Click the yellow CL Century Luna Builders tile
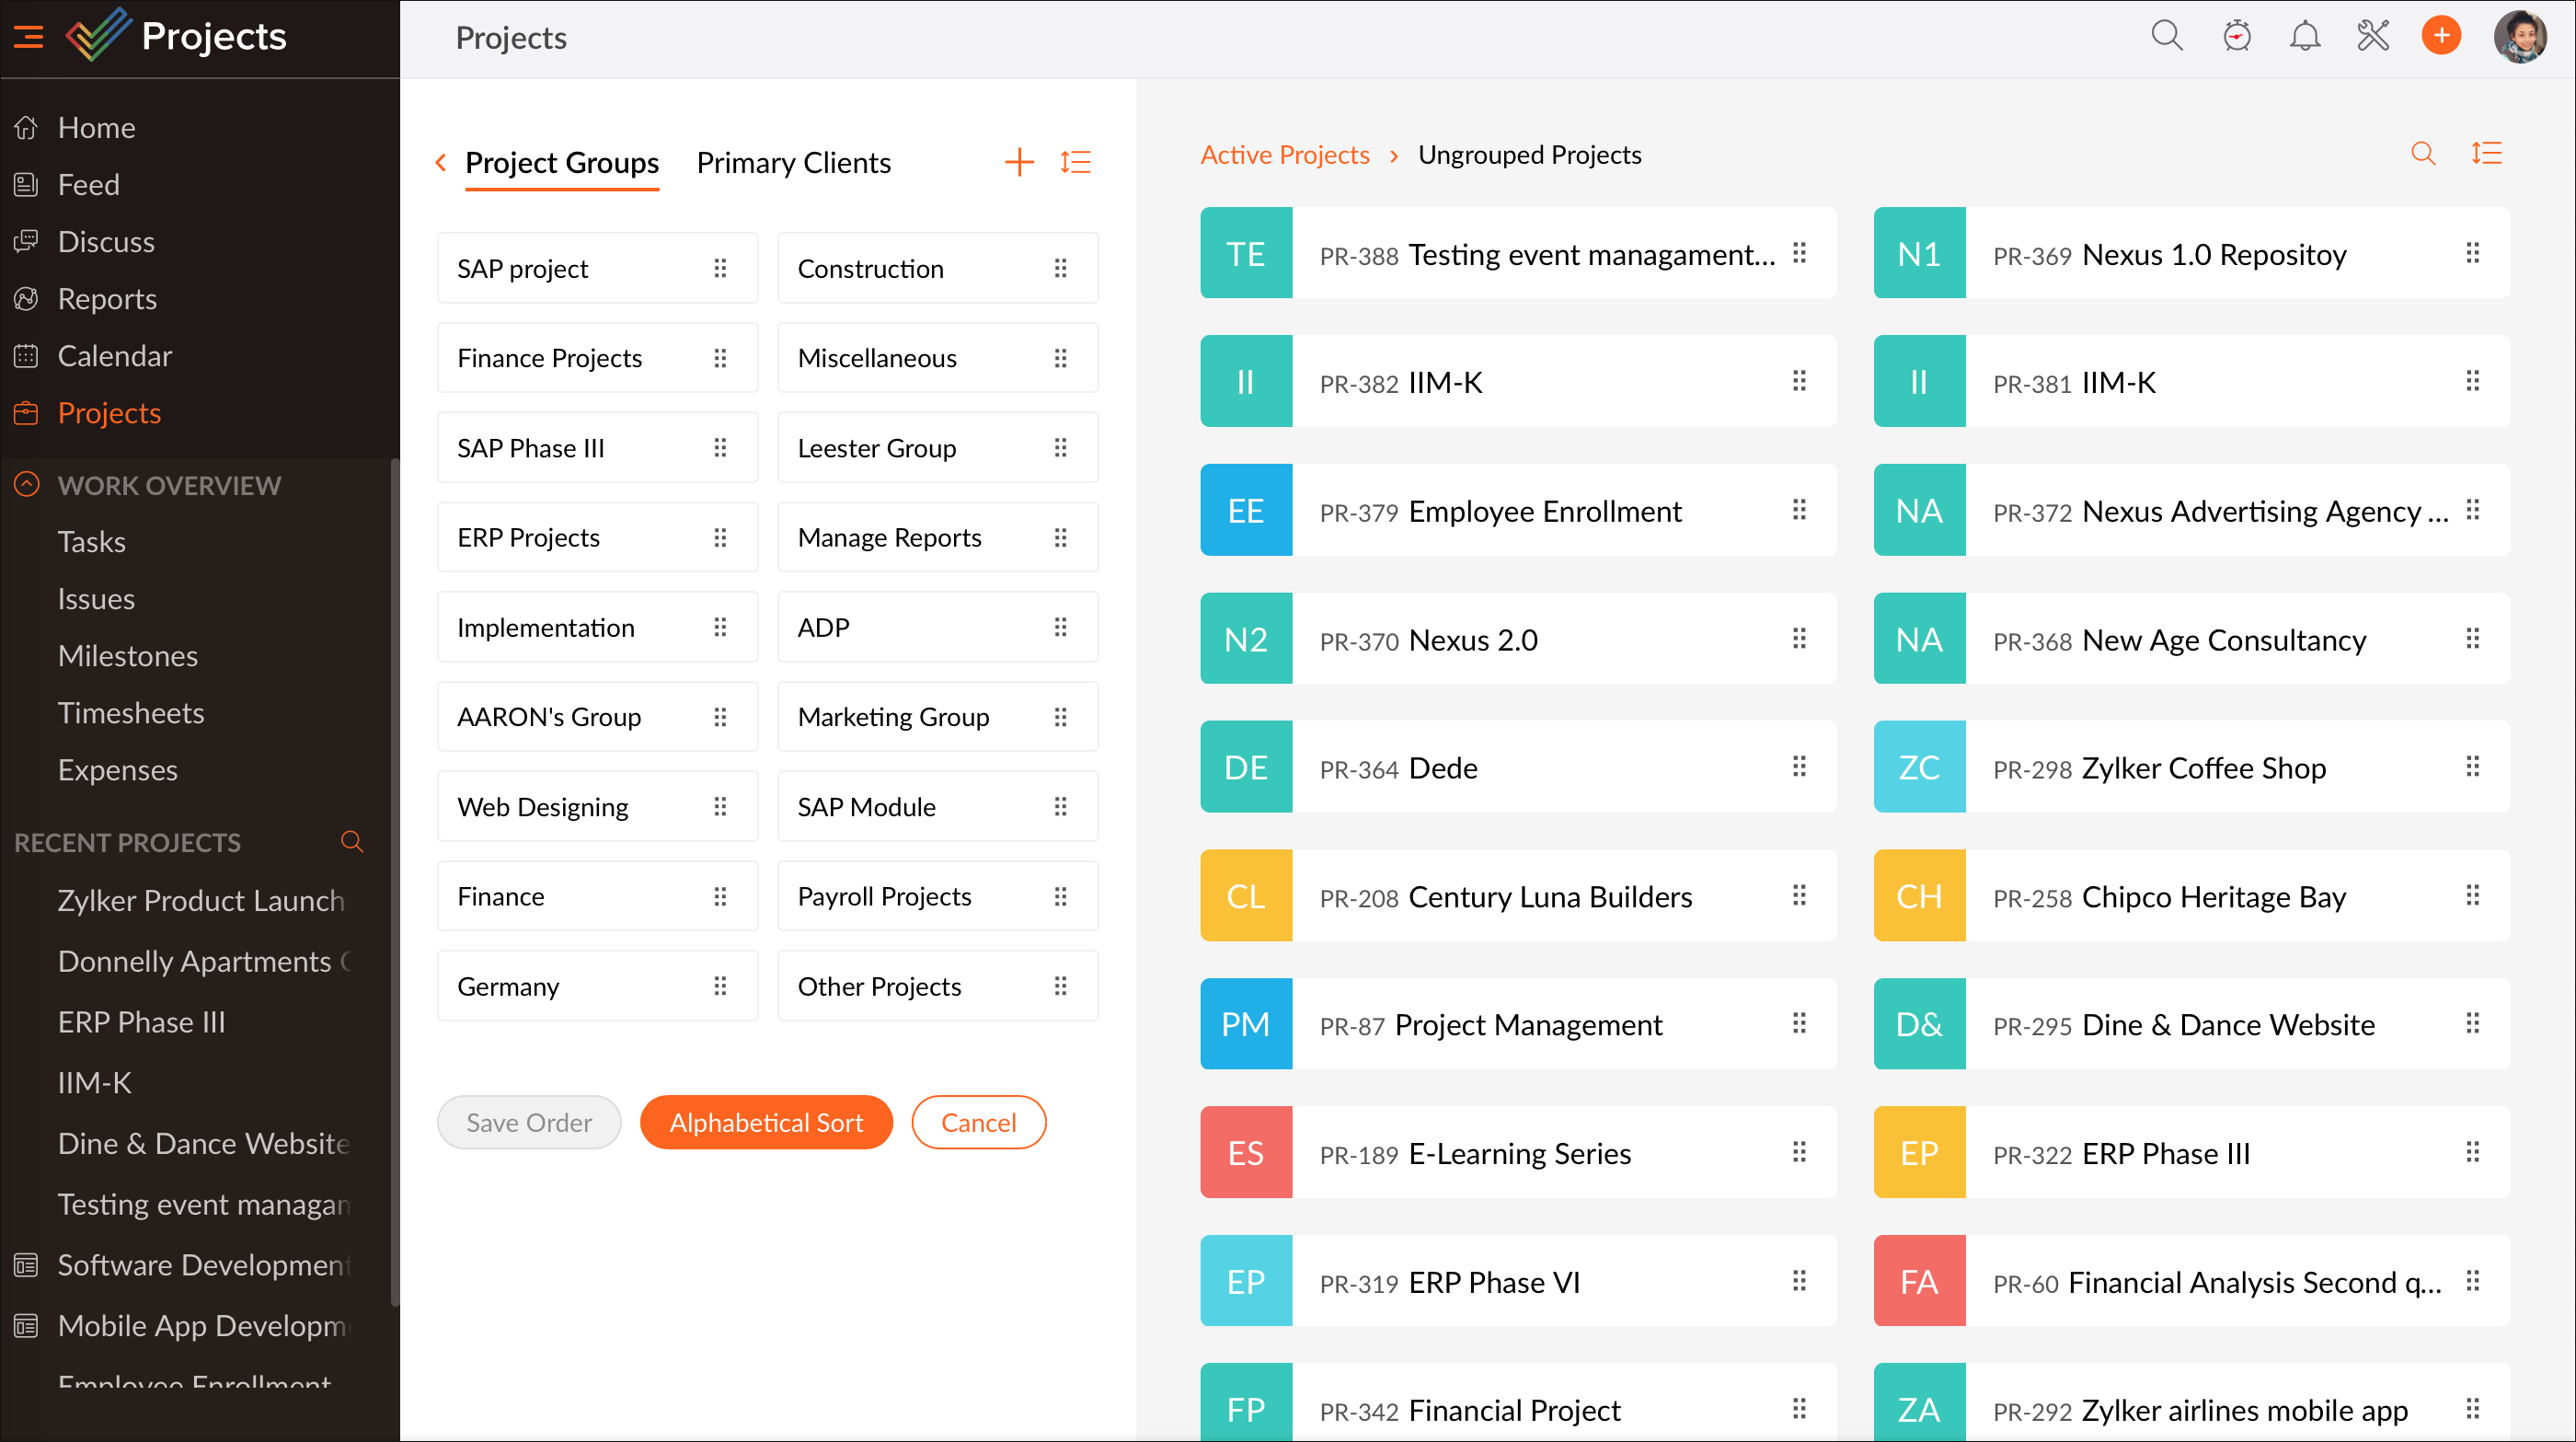Screen dimensions: 2576x1442 click(x=1245, y=896)
